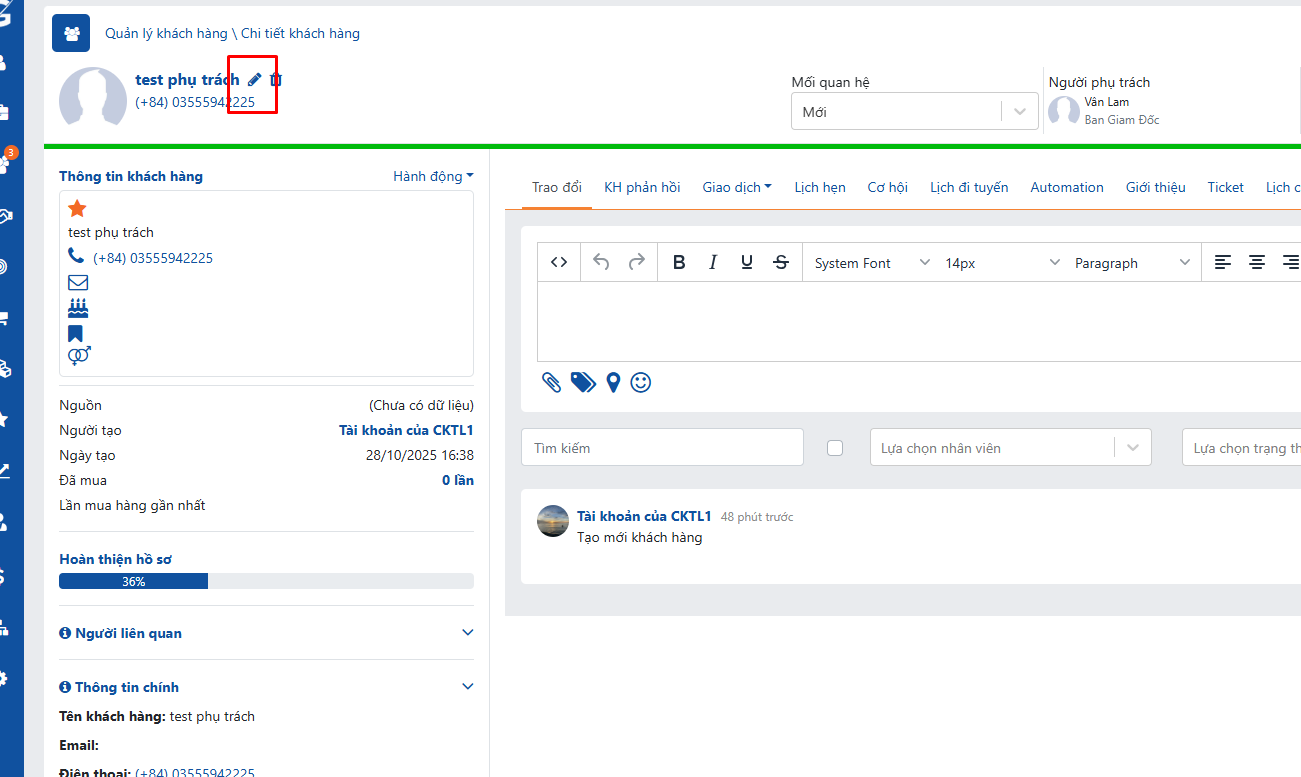Viewport: 1301px width, 777px height.
Task: Switch to the KH phản hồi tab
Action: [x=642, y=187]
